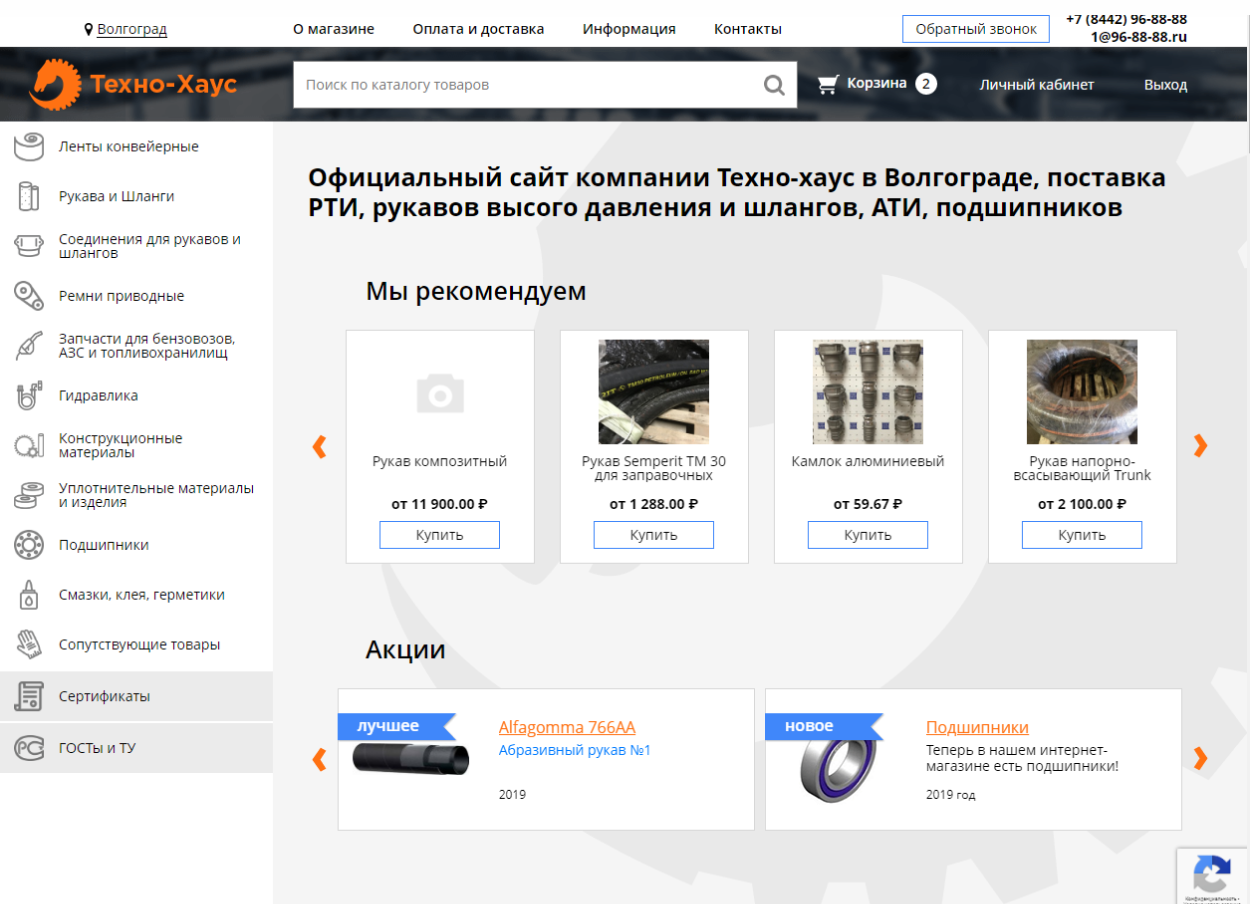Click the hydraulics icon beside Гидравлика
The height and width of the screenshot is (904, 1250).
[29, 395]
